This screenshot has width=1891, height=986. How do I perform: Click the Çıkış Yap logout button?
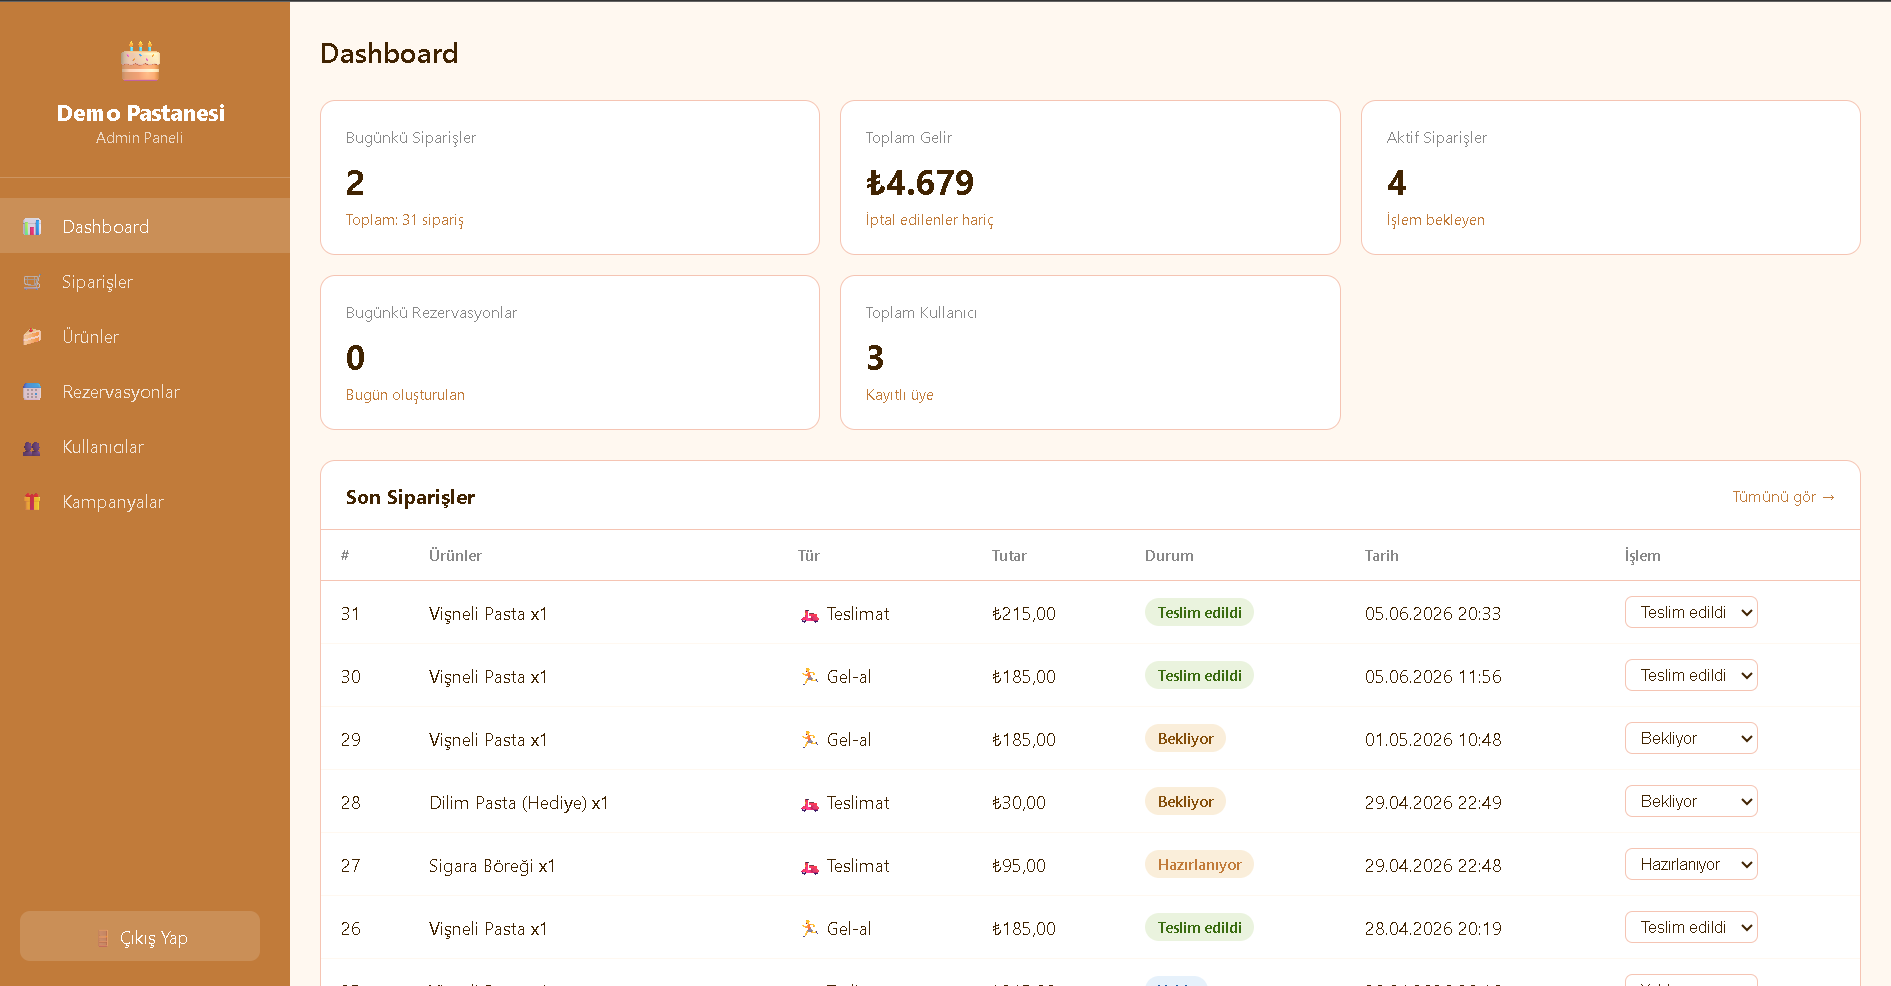[140, 936]
